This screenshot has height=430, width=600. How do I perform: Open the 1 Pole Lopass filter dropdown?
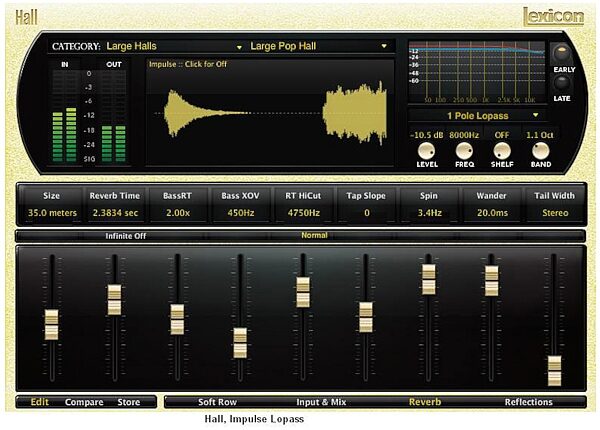pos(477,116)
